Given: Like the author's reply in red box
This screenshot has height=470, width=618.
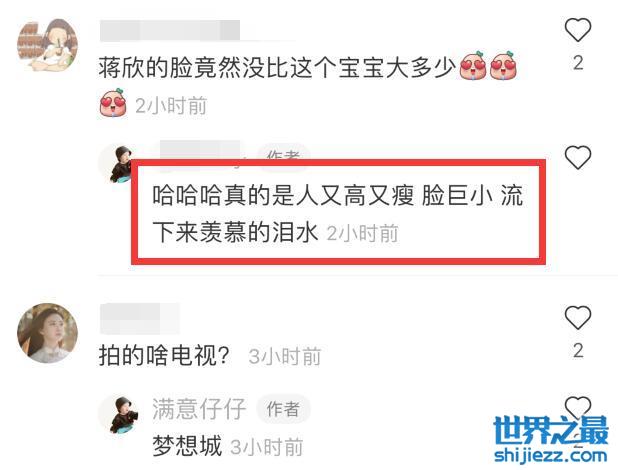Looking at the screenshot, I should click(x=578, y=157).
